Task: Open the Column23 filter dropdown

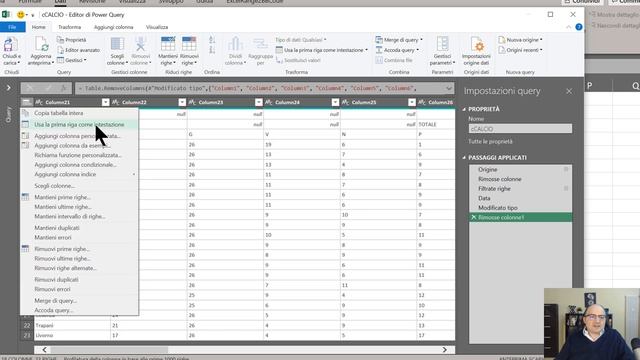Action: point(258,102)
